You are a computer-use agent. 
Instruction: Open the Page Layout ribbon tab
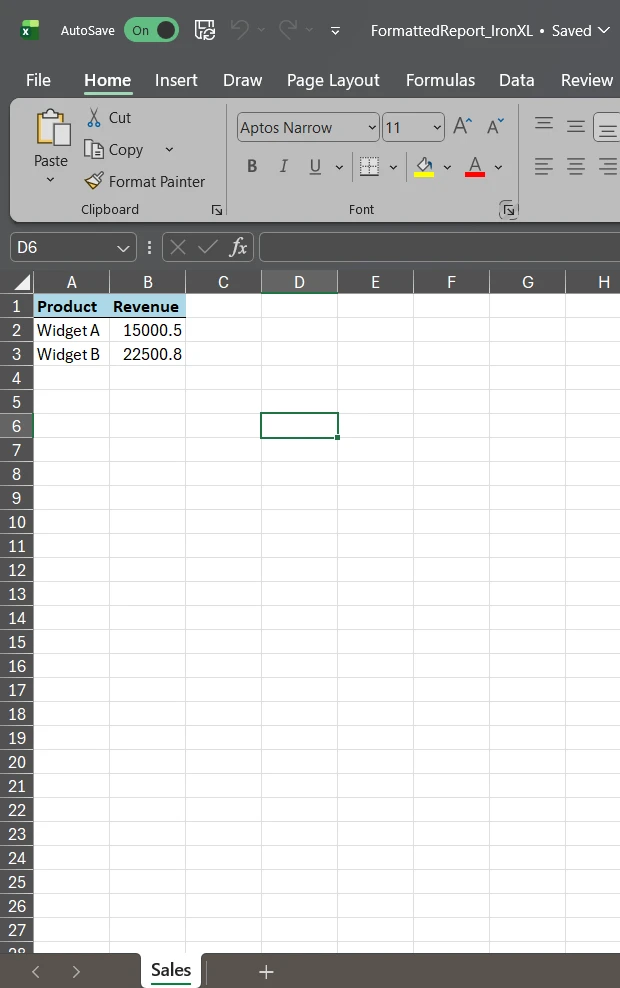333,80
